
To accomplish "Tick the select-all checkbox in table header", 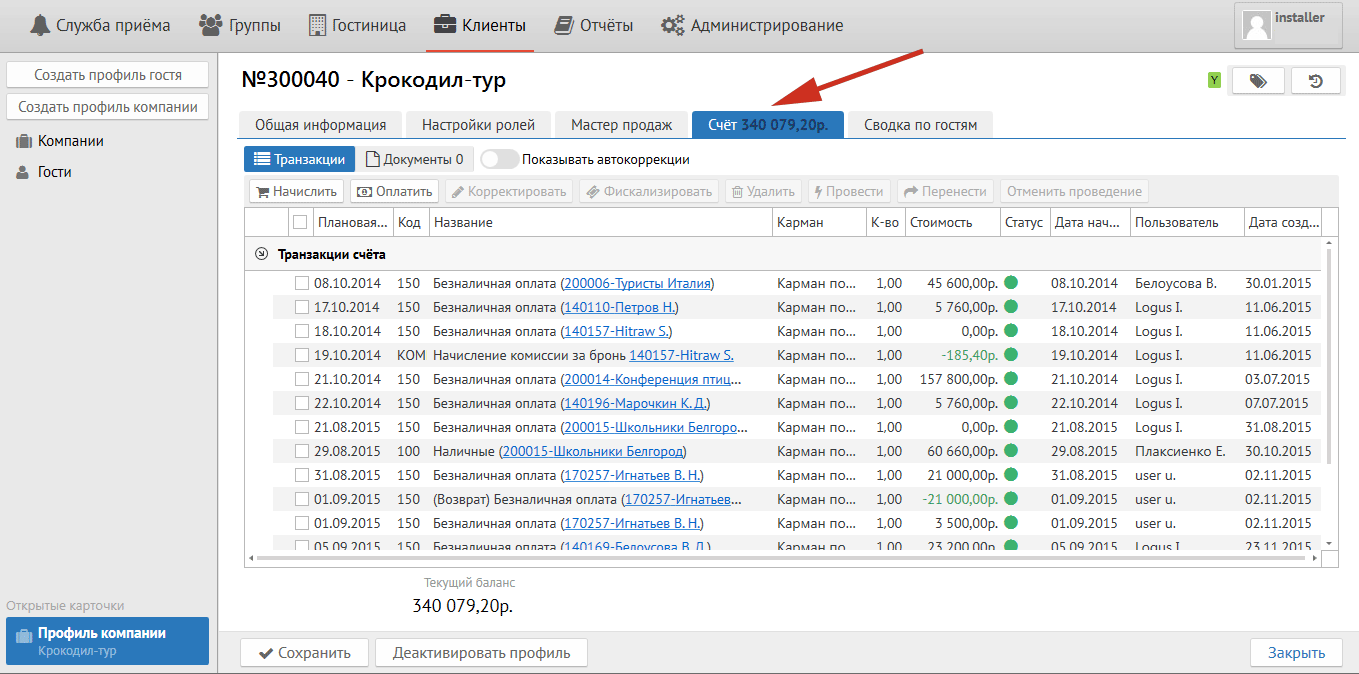I will click(300, 222).
